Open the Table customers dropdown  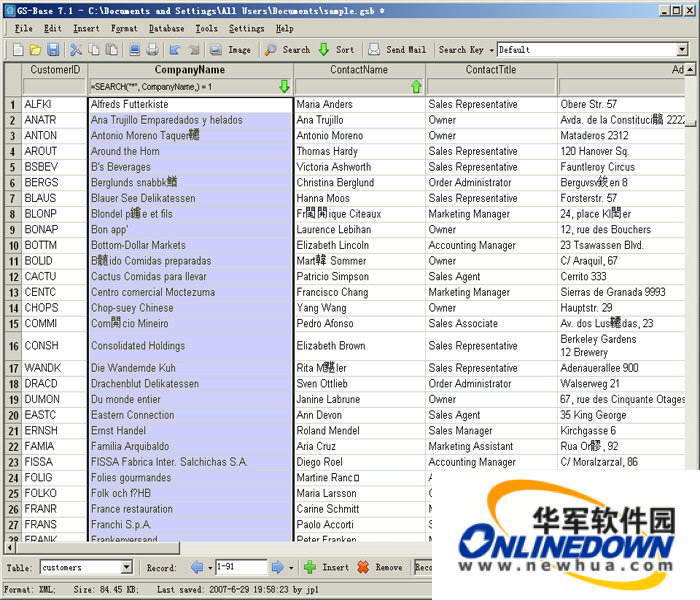(126, 567)
